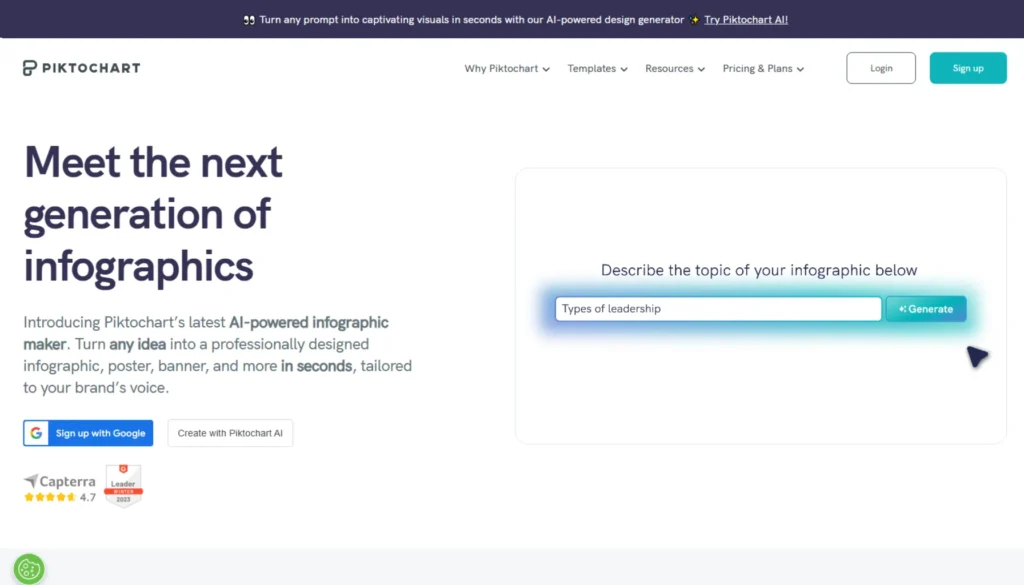This screenshot has width=1024, height=585.
Task: Expand the Why Piktochart chevron
Action: (x=546, y=69)
